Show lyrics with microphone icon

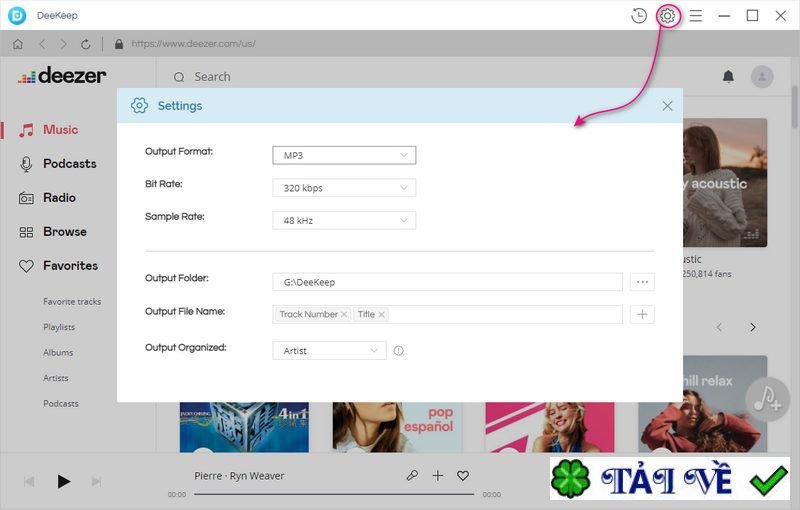pos(412,476)
